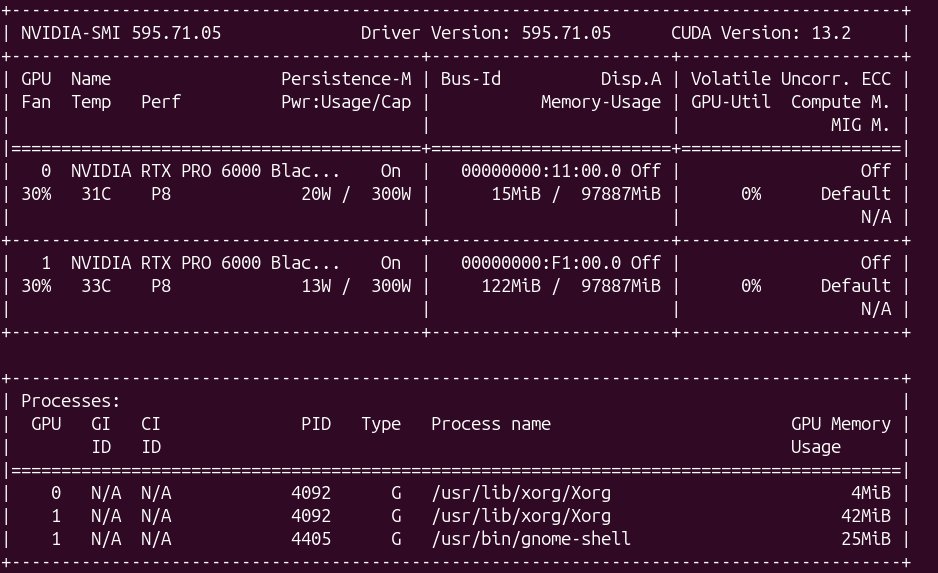Click the 'Bus-Id' column header

(471, 79)
